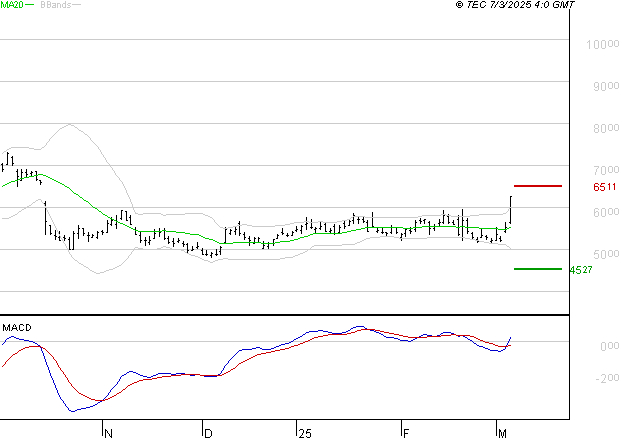Click the latest tall price bar
The width and height of the screenshot is (627, 440).
click(x=511, y=210)
